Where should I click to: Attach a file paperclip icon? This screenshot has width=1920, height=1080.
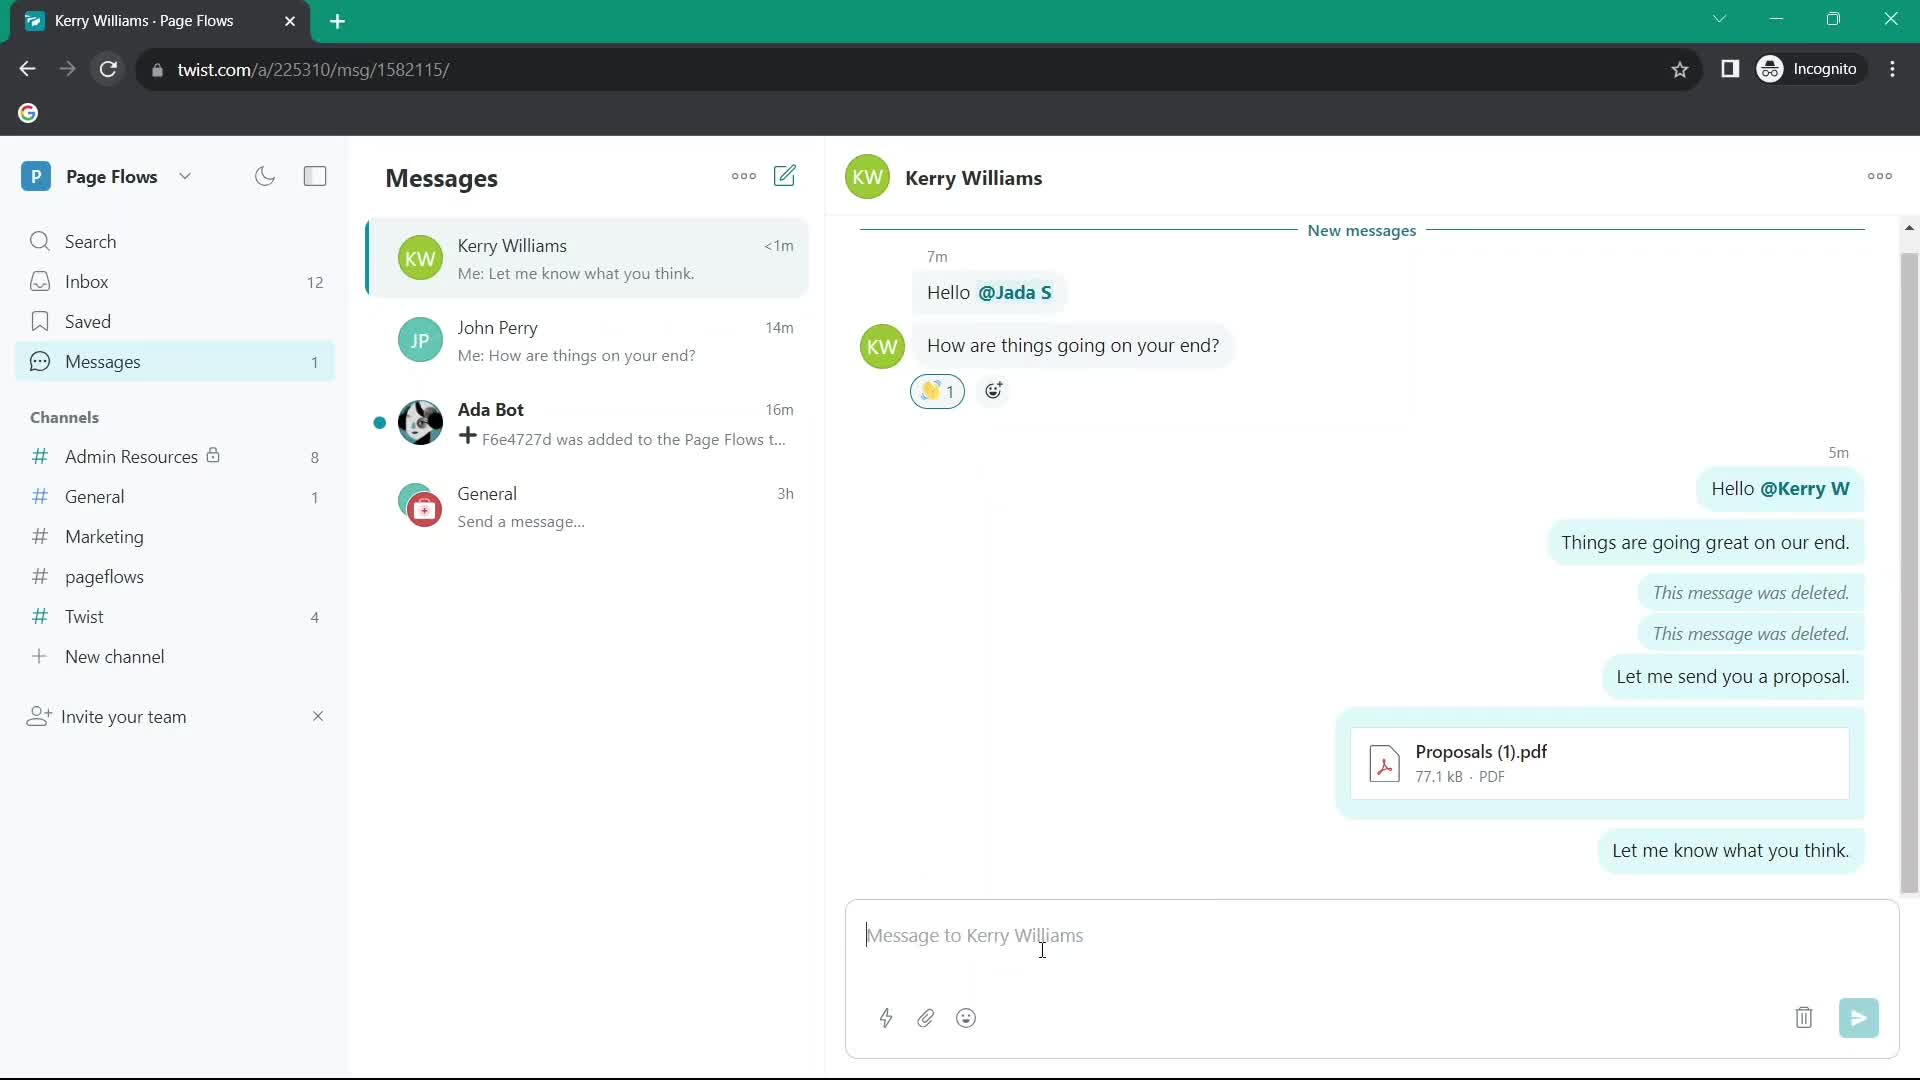(x=926, y=1018)
